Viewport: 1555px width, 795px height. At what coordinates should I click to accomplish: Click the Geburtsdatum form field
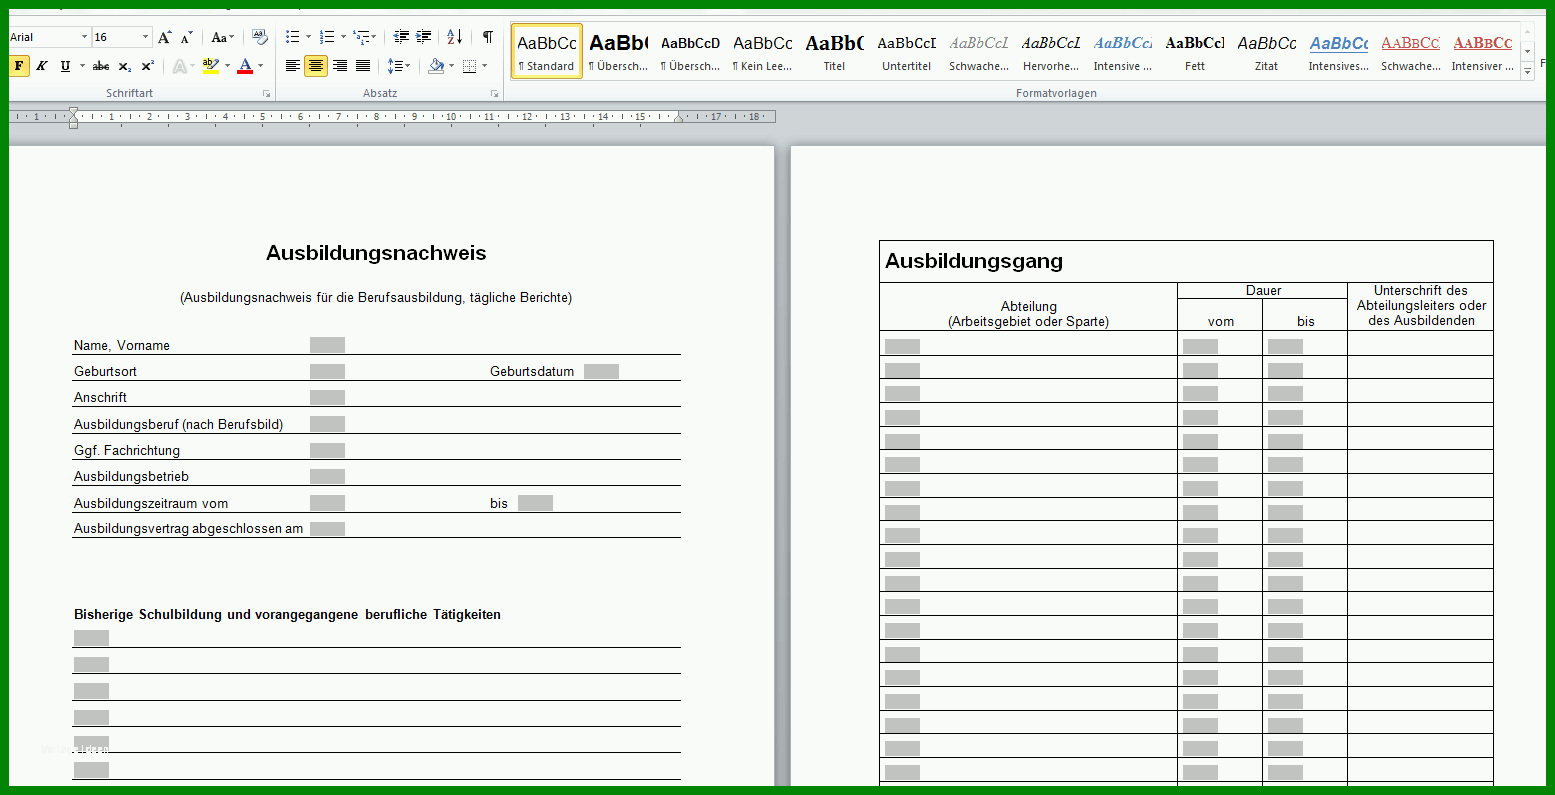pos(601,371)
